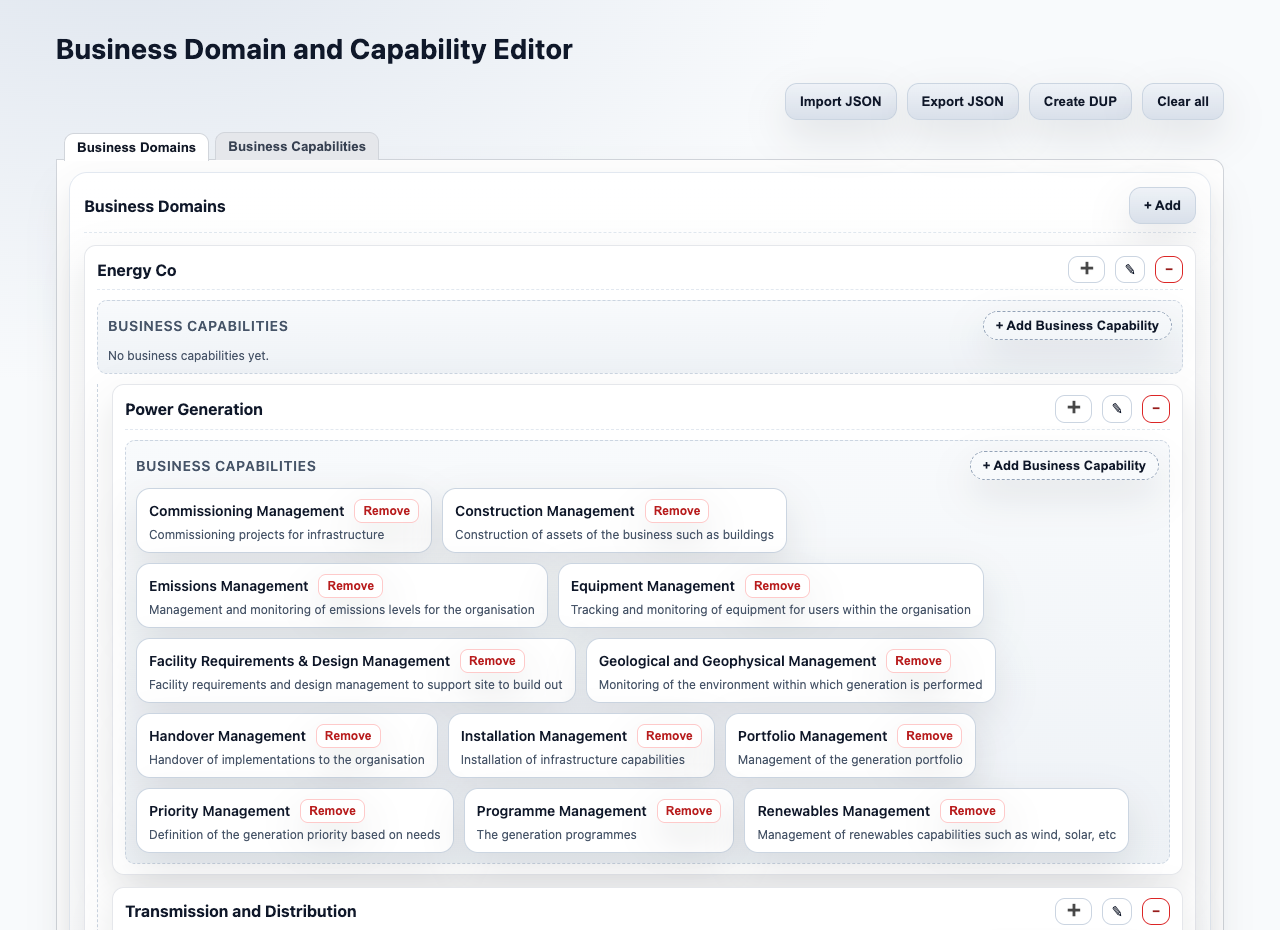1280x930 pixels.
Task: Click Renewables Management capability name
Action: [x=844, y=811]
